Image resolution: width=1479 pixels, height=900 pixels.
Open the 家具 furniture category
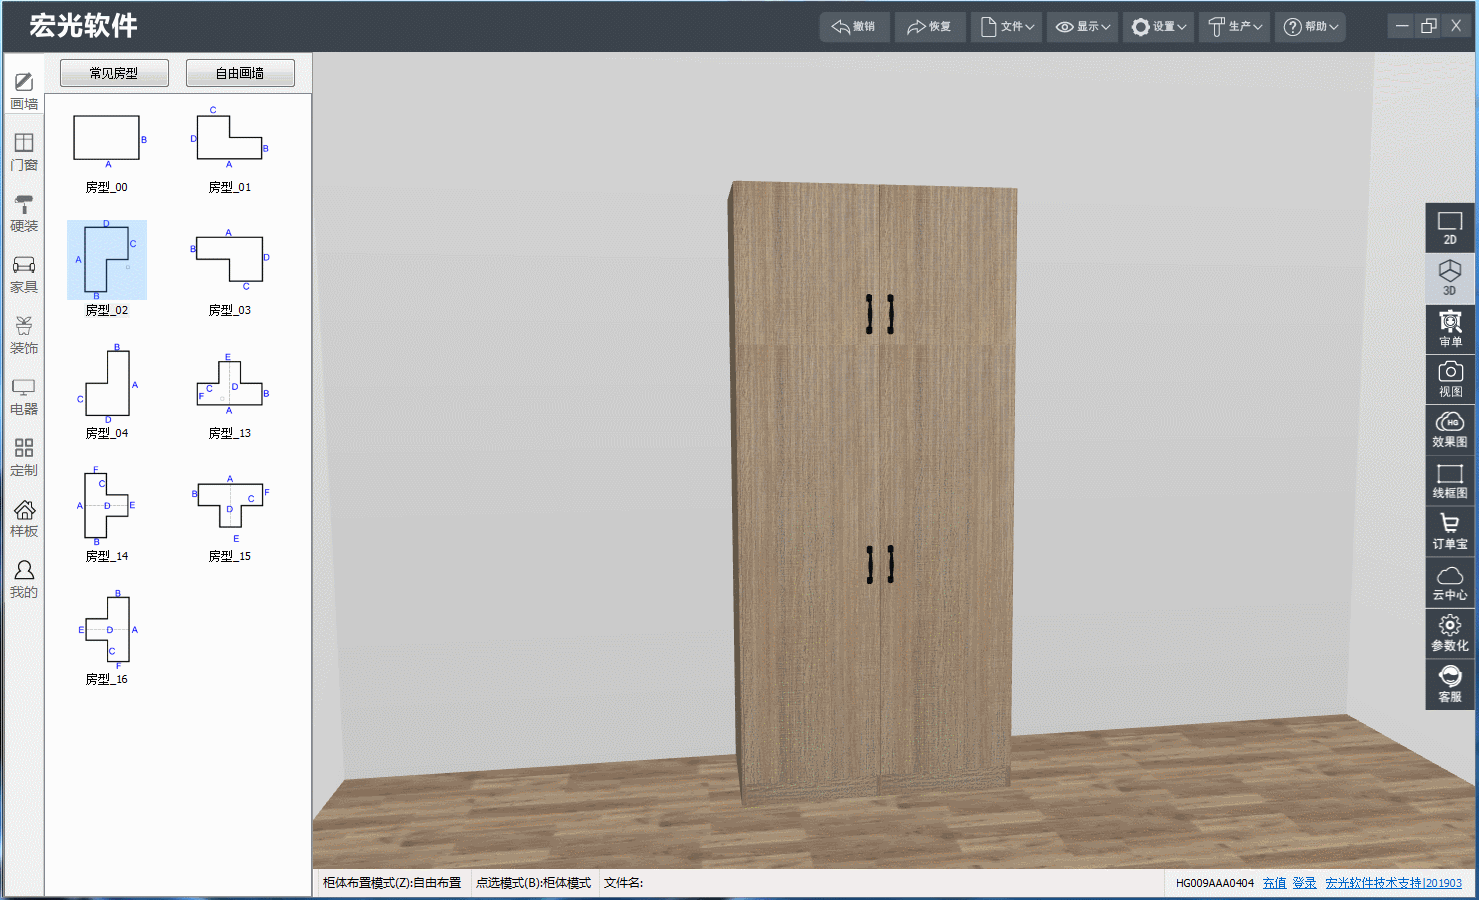[24, 274]
